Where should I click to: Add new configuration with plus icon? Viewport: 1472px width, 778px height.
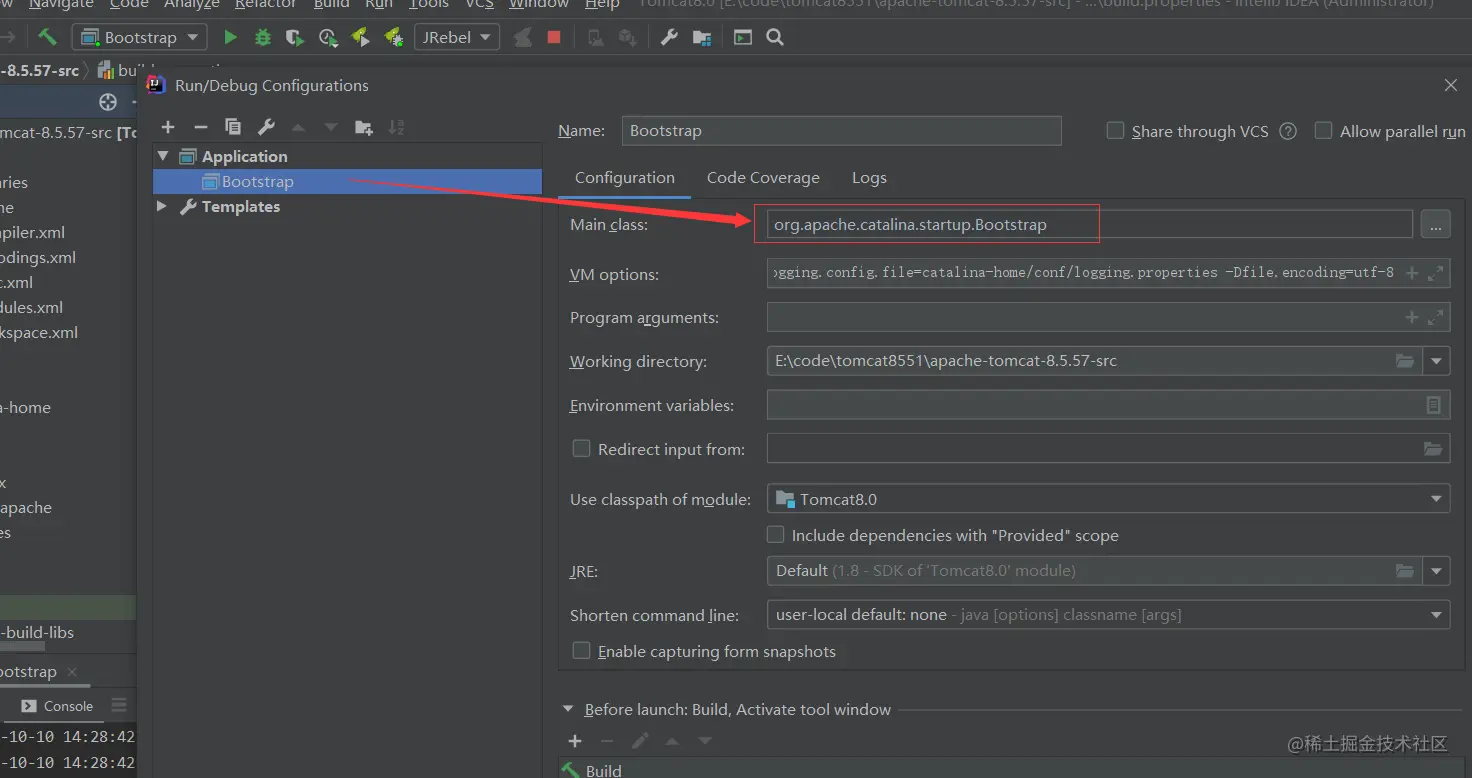click(x=168, y=127)
